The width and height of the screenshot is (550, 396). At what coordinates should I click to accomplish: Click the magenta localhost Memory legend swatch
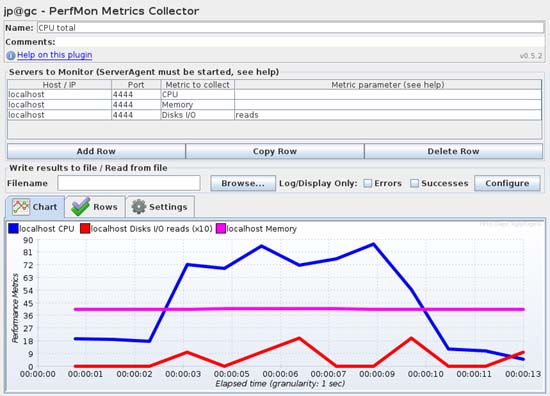click(x=221, y=229)
